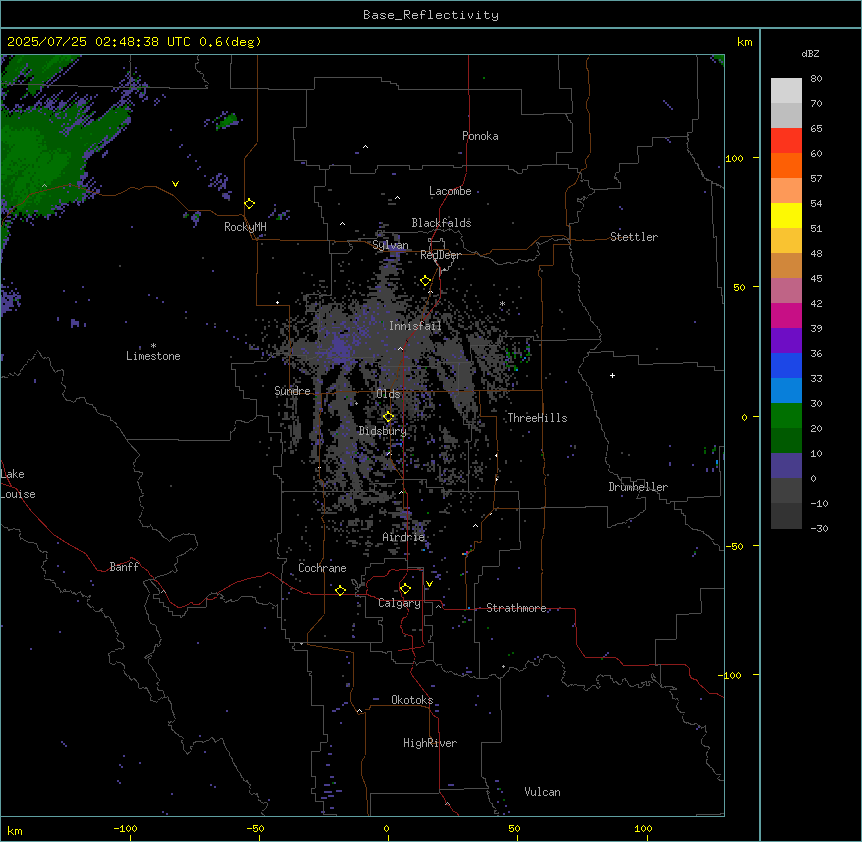The image size is (862, 842).
Task: Click the dBZ legend heading
Action: [810, 53]
